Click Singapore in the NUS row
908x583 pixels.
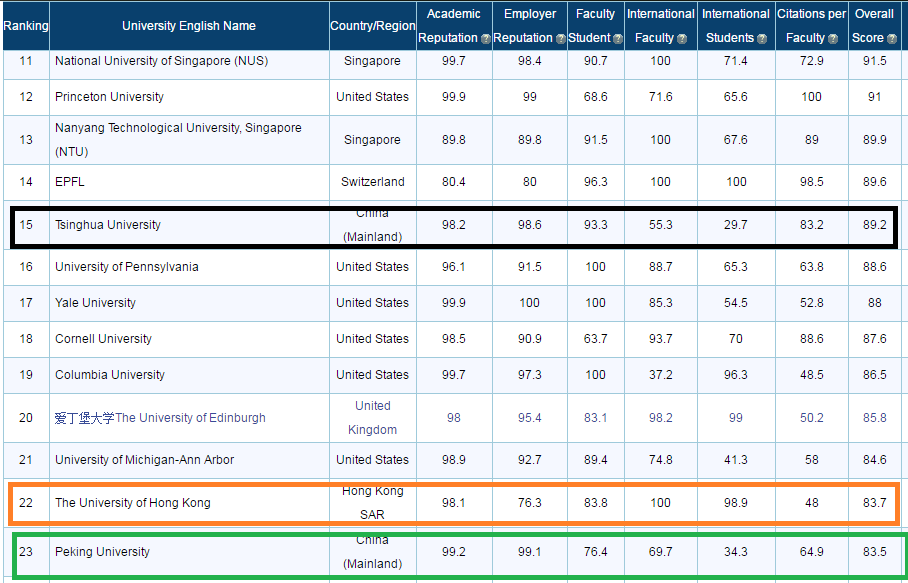coord(372,61)
